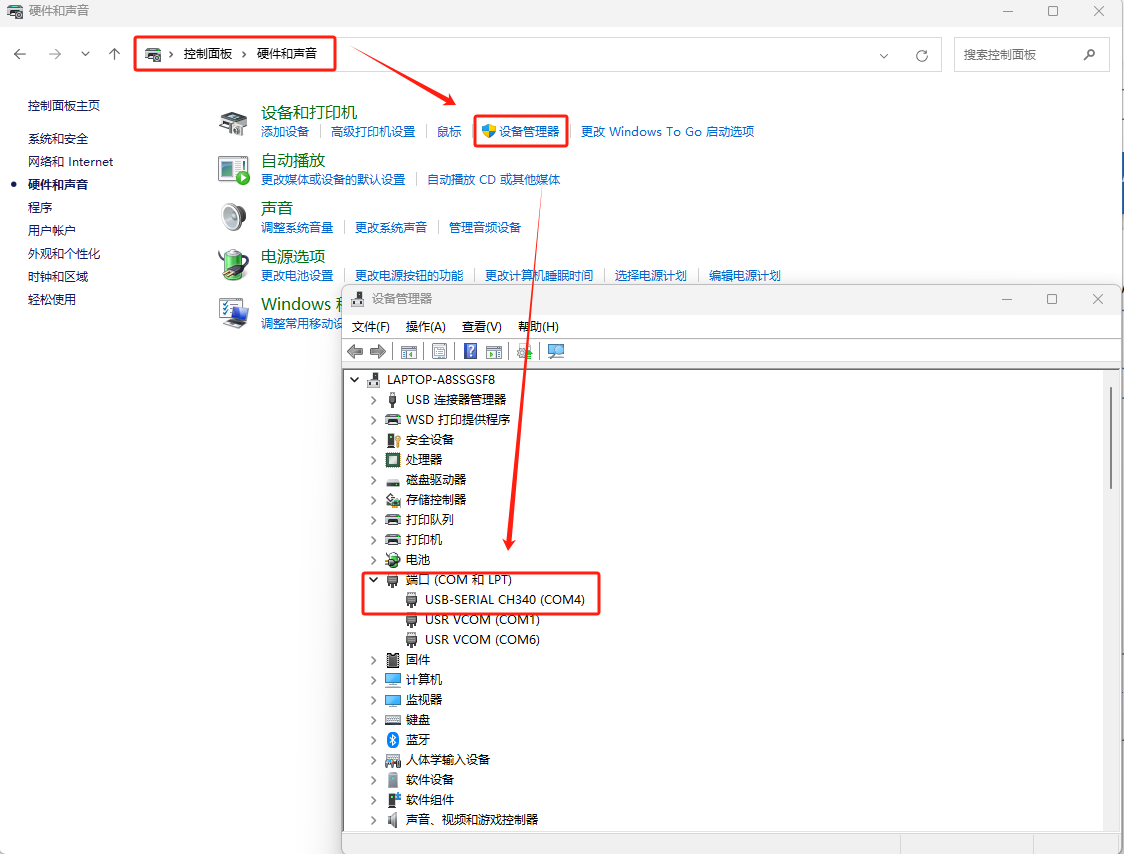The height and width of the screenshot is (854, 1124).
Task: Click 打印机 row in device tree
Action: coord(424,540)
